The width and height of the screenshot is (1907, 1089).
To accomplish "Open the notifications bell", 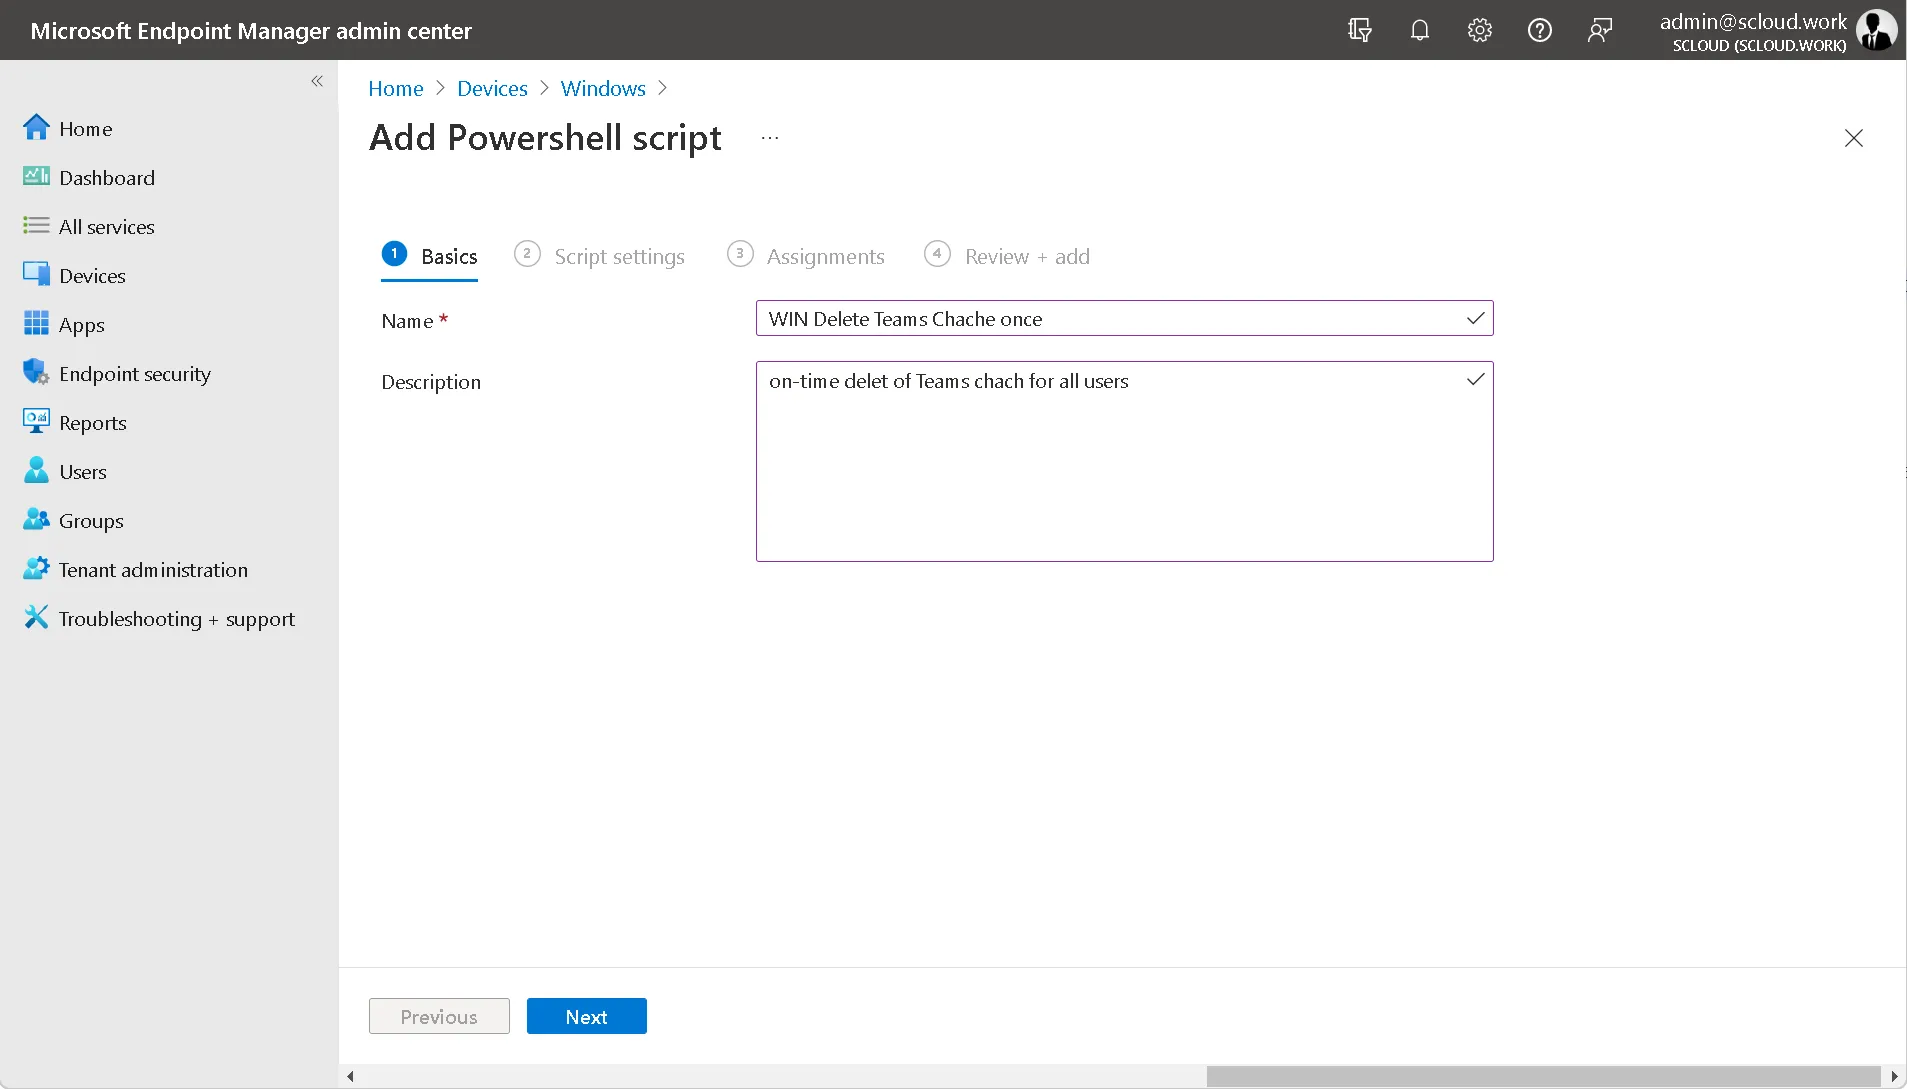I will point(1419,30).
